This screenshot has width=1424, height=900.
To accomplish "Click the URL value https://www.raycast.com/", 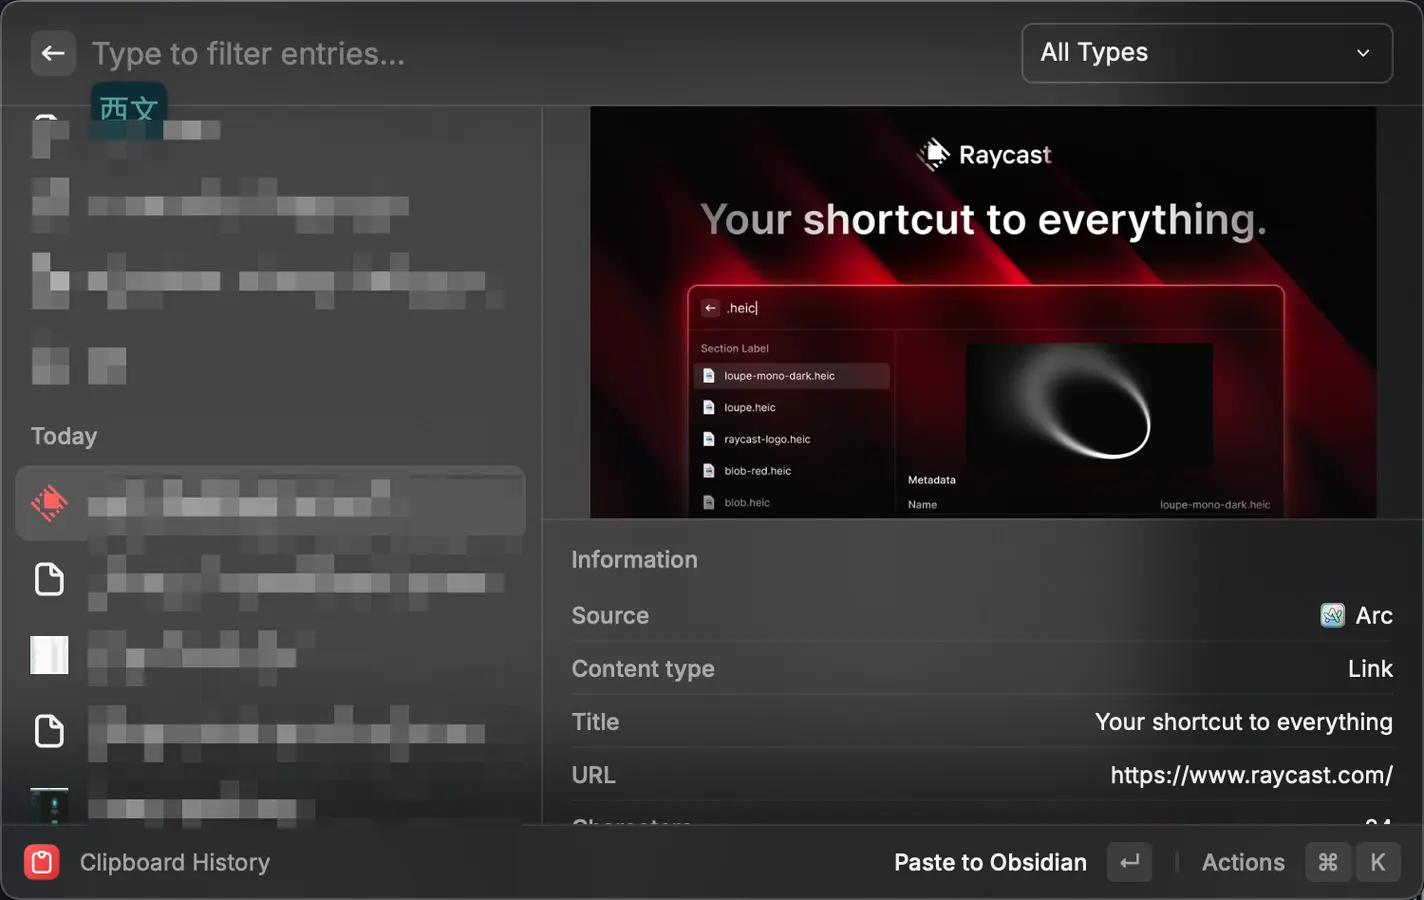I will (x=1251, y=775).
